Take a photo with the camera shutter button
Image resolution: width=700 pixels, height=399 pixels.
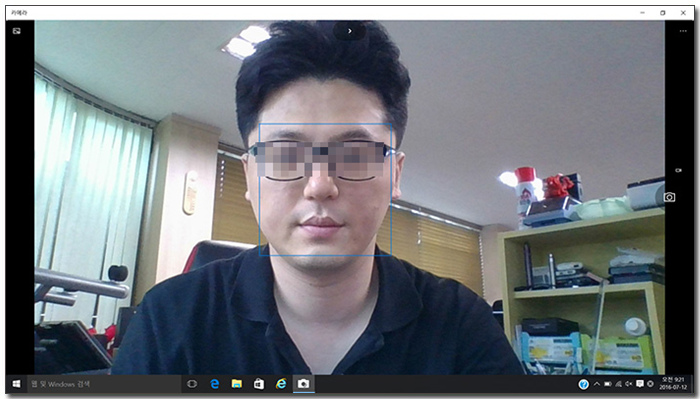669,197
